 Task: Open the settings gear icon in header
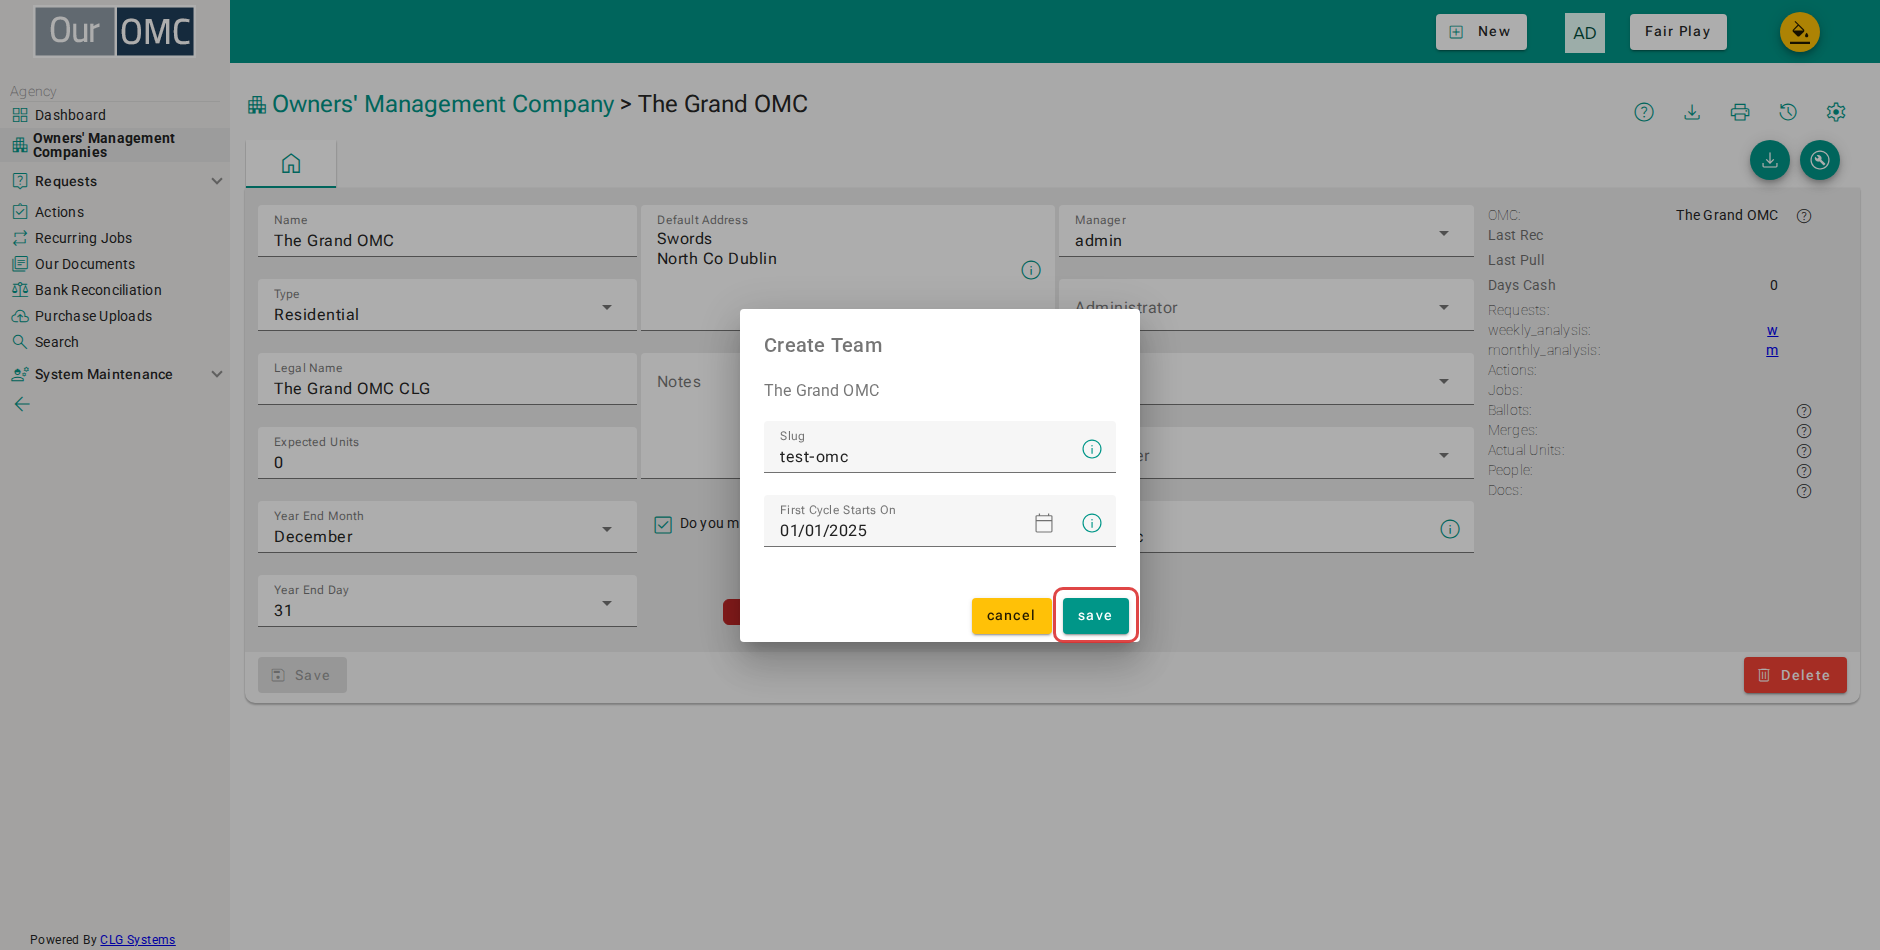tap(1836, 112)
